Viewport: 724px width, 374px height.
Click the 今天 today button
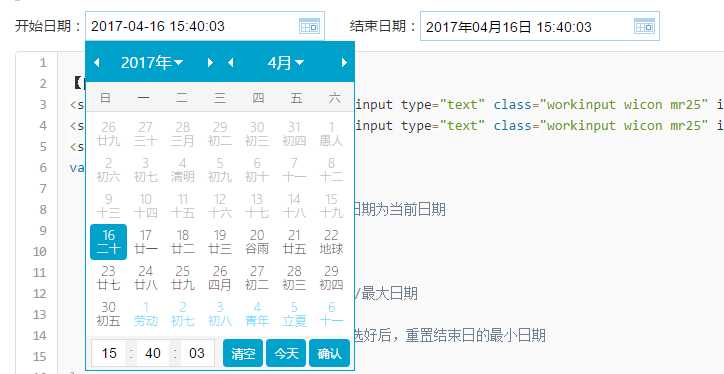(x=286, y=353)
